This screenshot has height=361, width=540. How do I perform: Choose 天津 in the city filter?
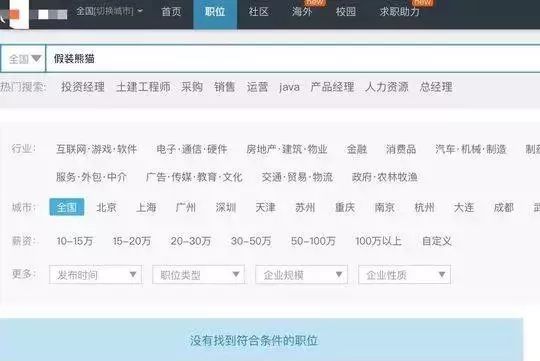[266, 207]
